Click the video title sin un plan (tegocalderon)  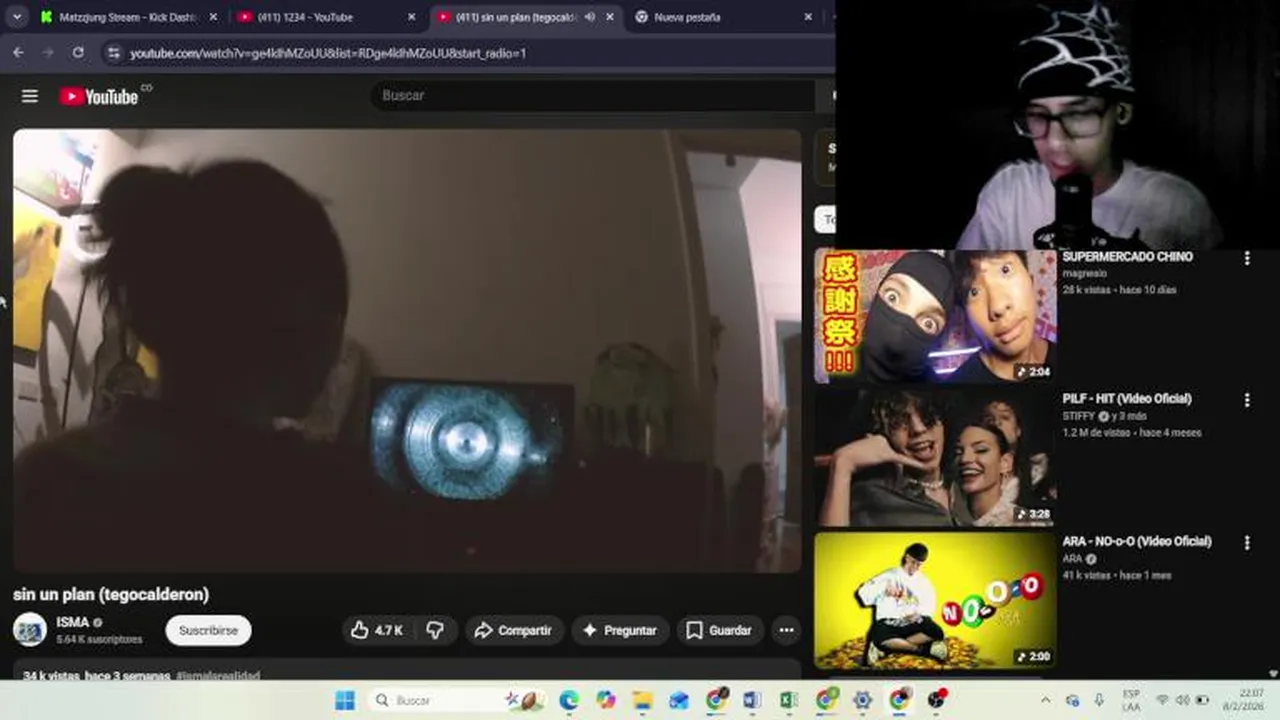coord(111,594)
